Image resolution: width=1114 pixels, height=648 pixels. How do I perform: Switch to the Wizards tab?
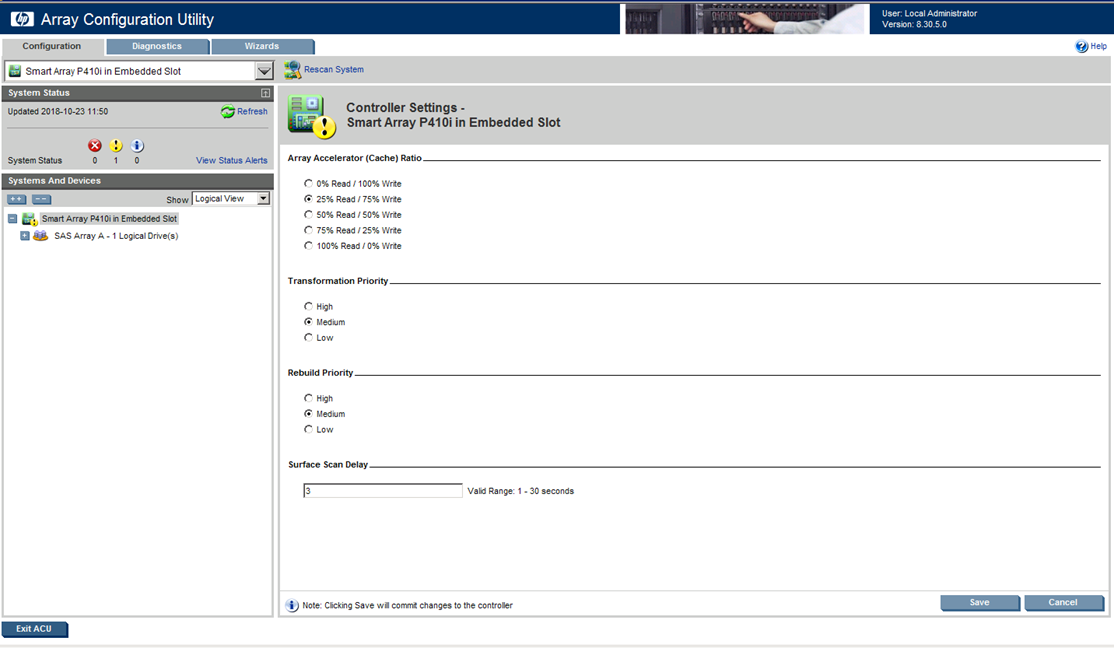point(262,46)
